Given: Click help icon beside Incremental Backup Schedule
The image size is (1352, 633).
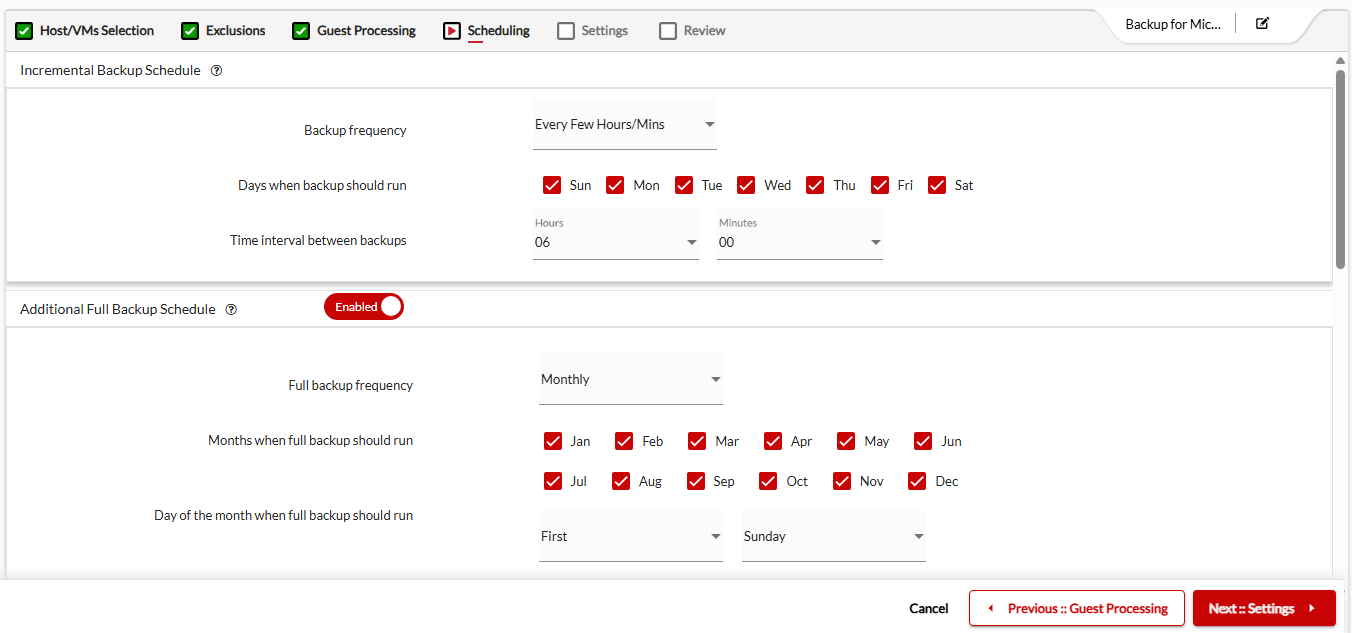Looking at the screenshot, I should (x=217, y=71).
